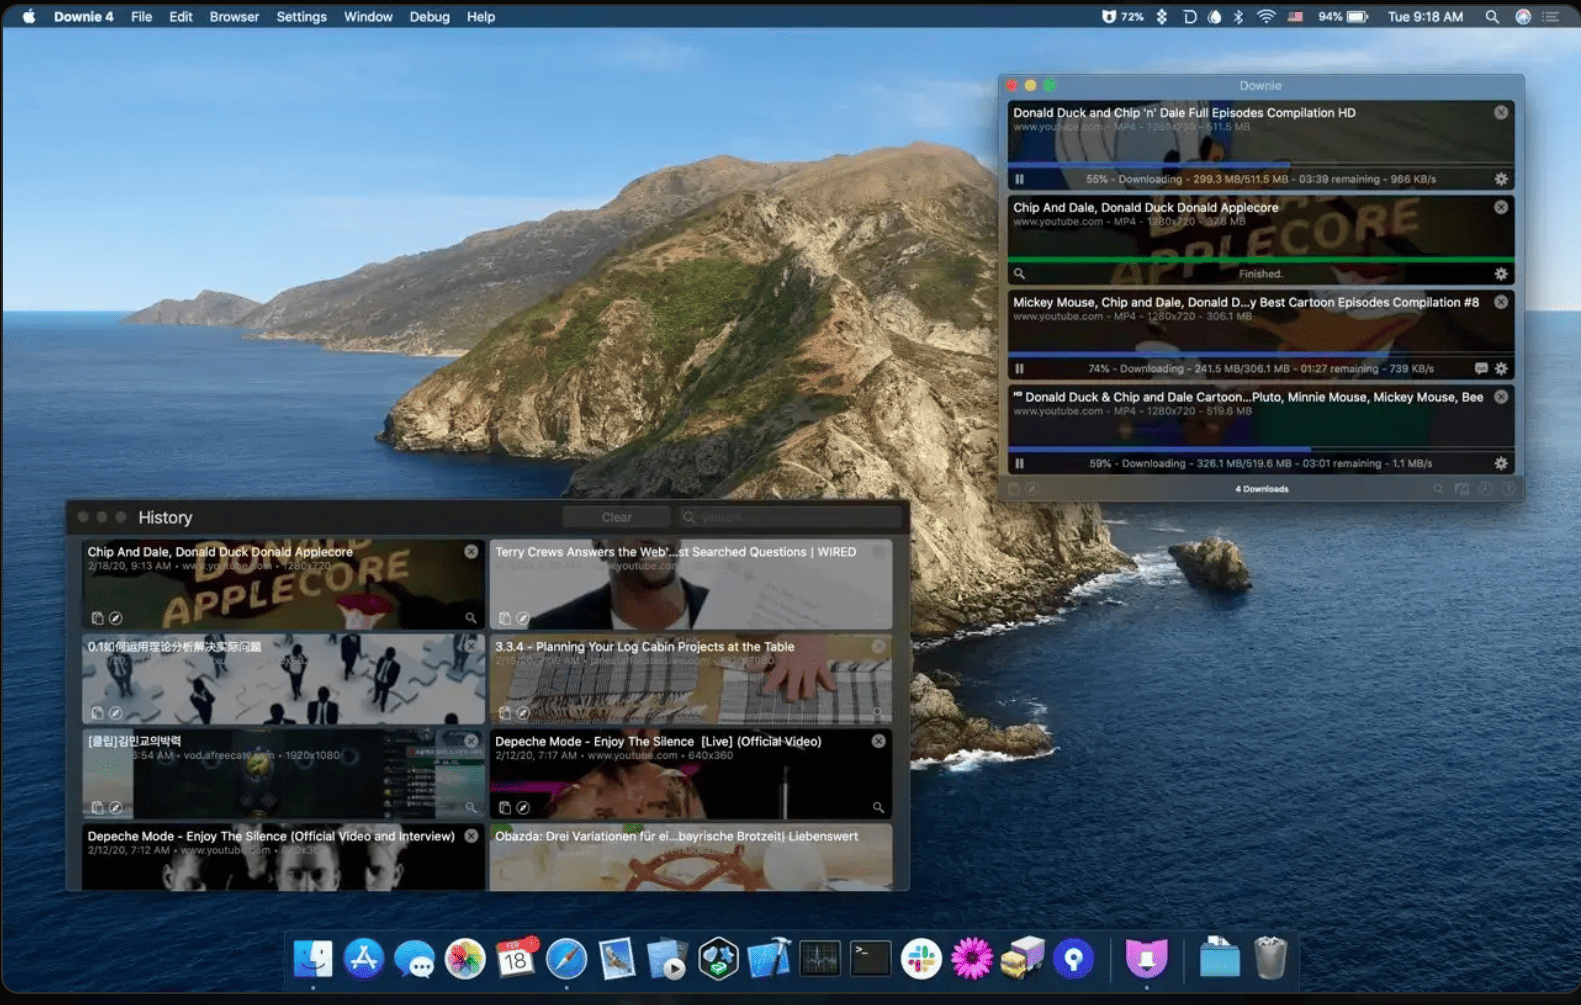Open App Store from the Dock

click(x=364, y=959)
